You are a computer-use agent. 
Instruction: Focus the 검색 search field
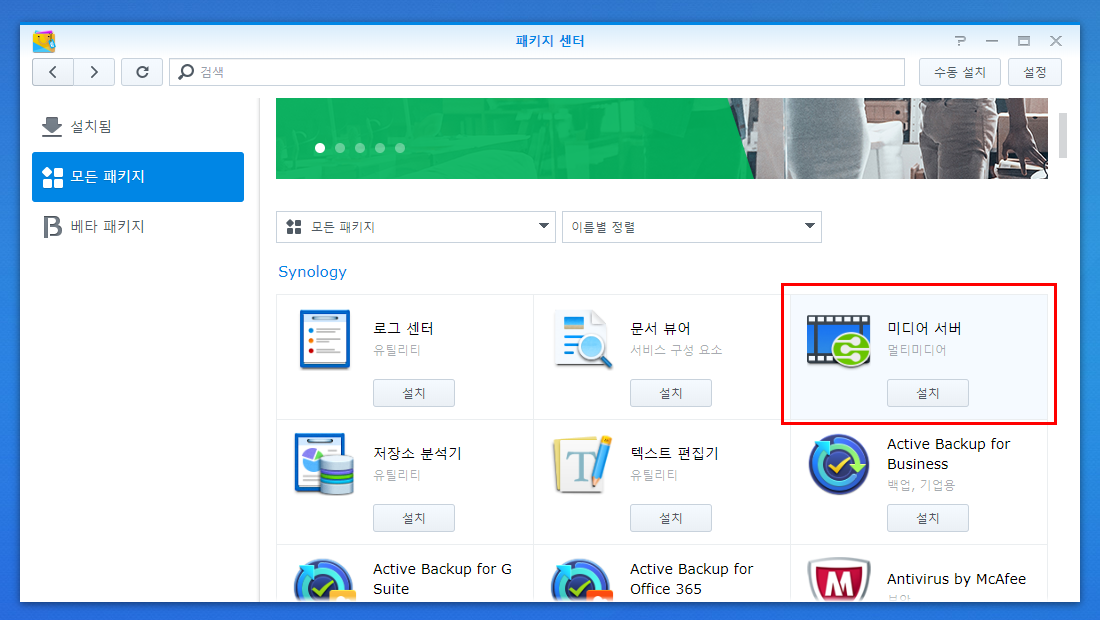click(537, 72)
